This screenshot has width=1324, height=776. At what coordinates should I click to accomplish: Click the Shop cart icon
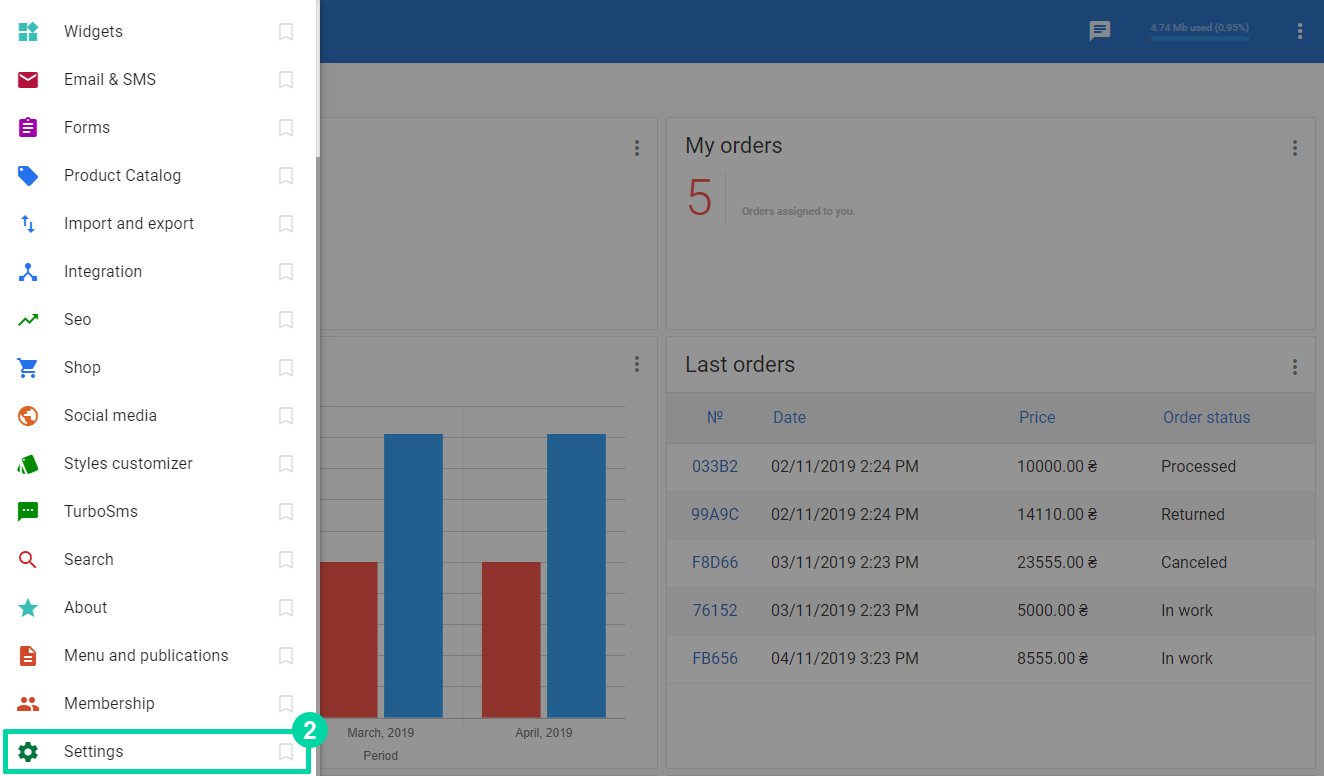click(x=28, y=368)
